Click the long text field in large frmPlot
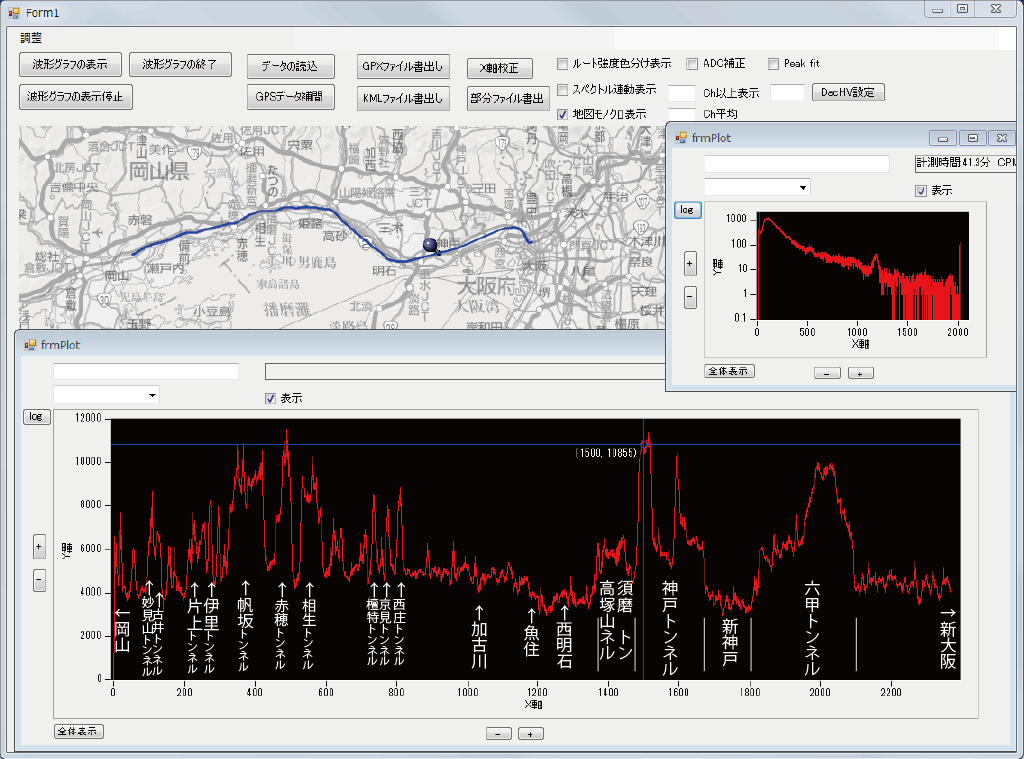Screen dimensions: 1024x759 point(465,372)
